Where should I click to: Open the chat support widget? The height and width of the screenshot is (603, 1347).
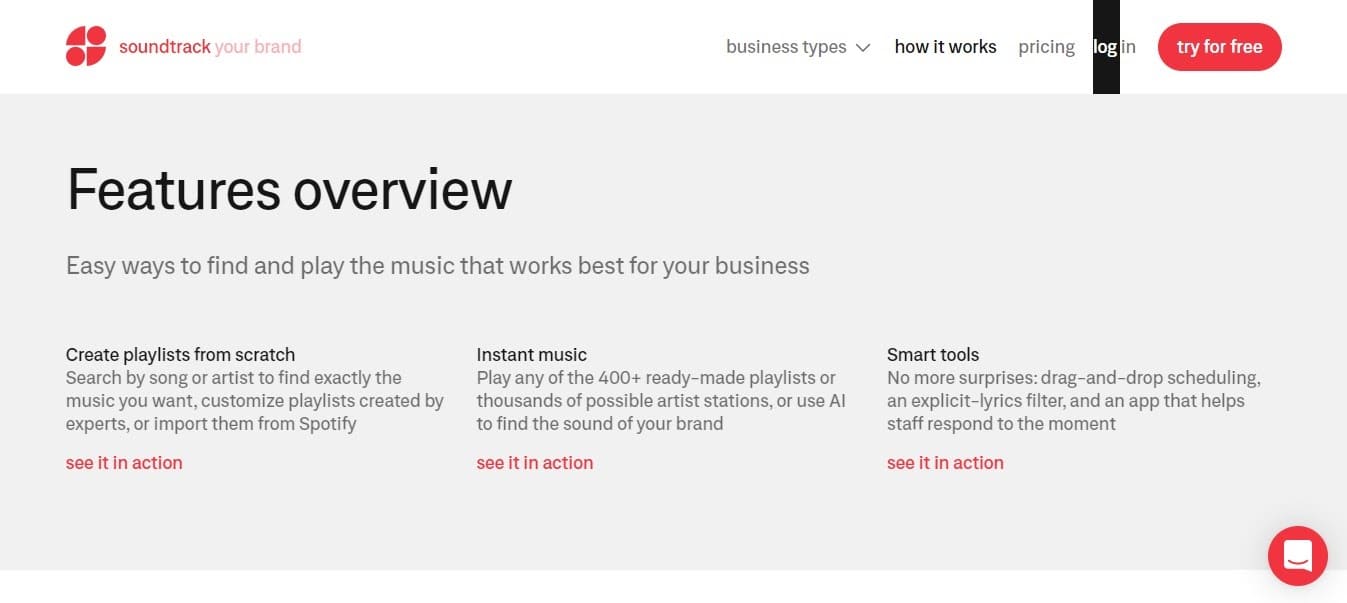1297,555
